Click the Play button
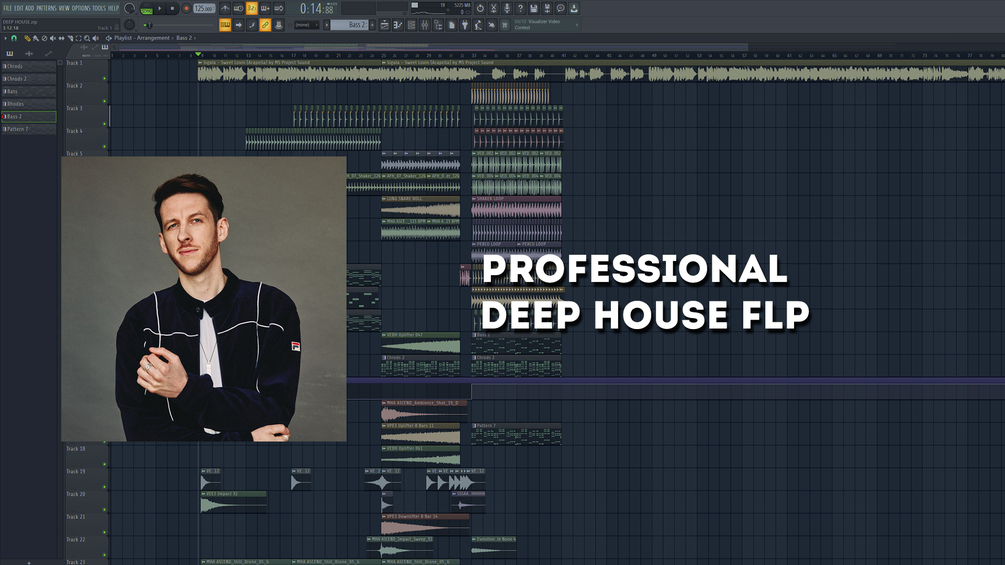 160,8
